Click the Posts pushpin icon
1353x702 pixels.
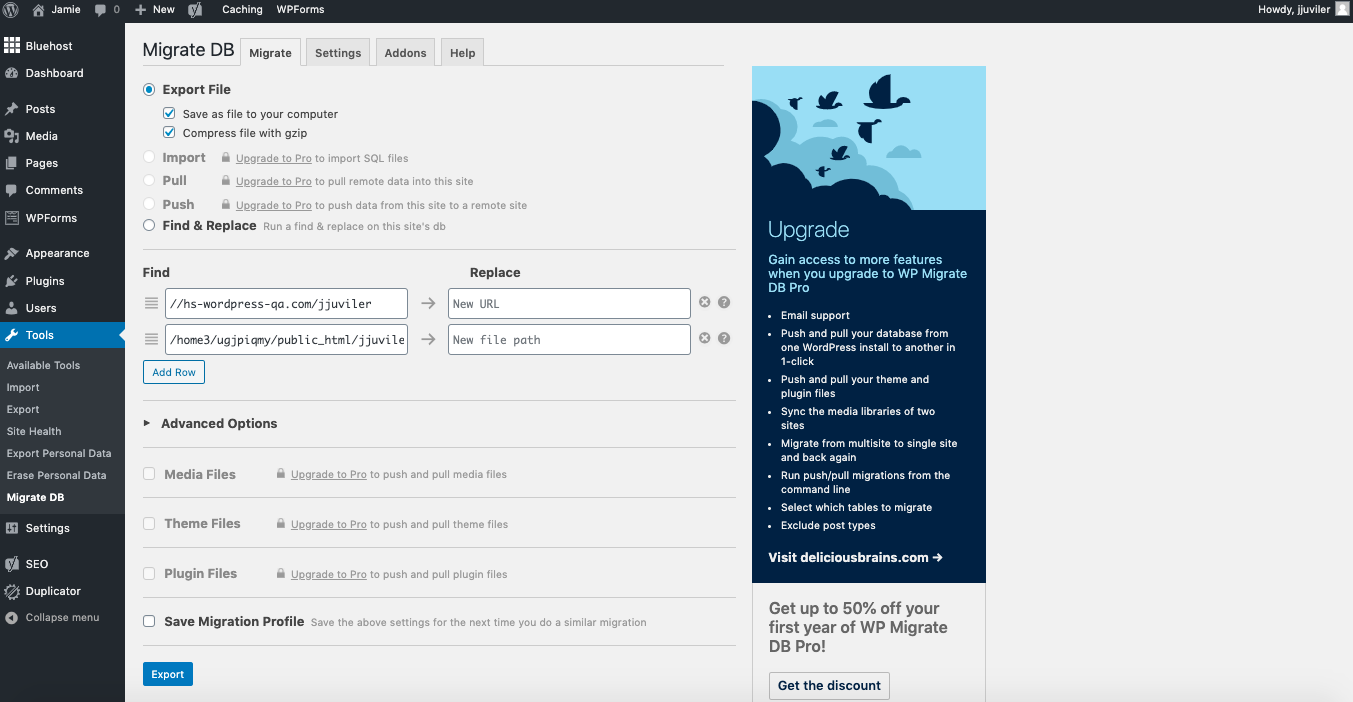pos(12,109)
